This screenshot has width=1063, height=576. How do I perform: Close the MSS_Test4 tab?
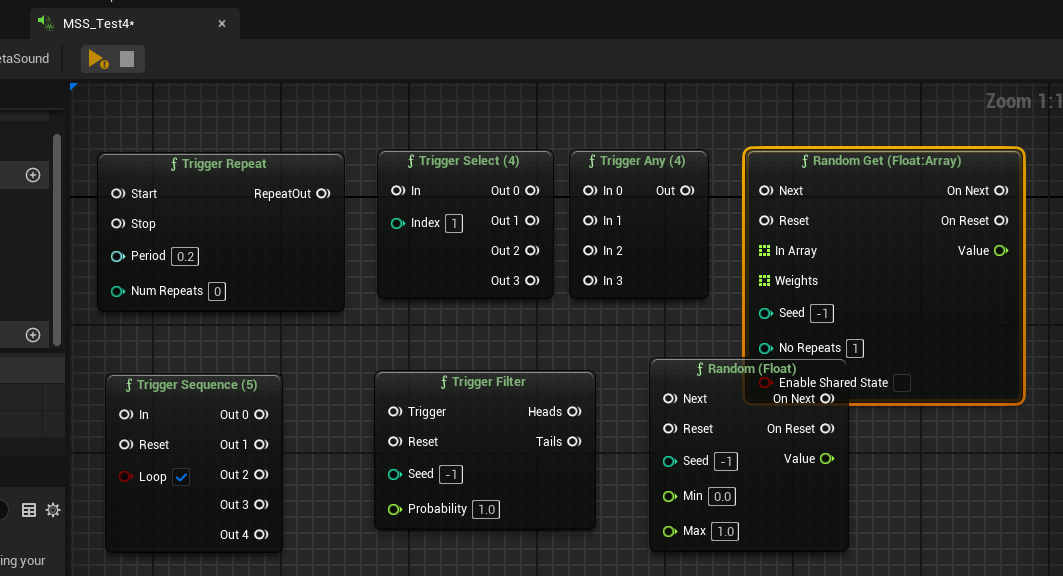point(222,24)
